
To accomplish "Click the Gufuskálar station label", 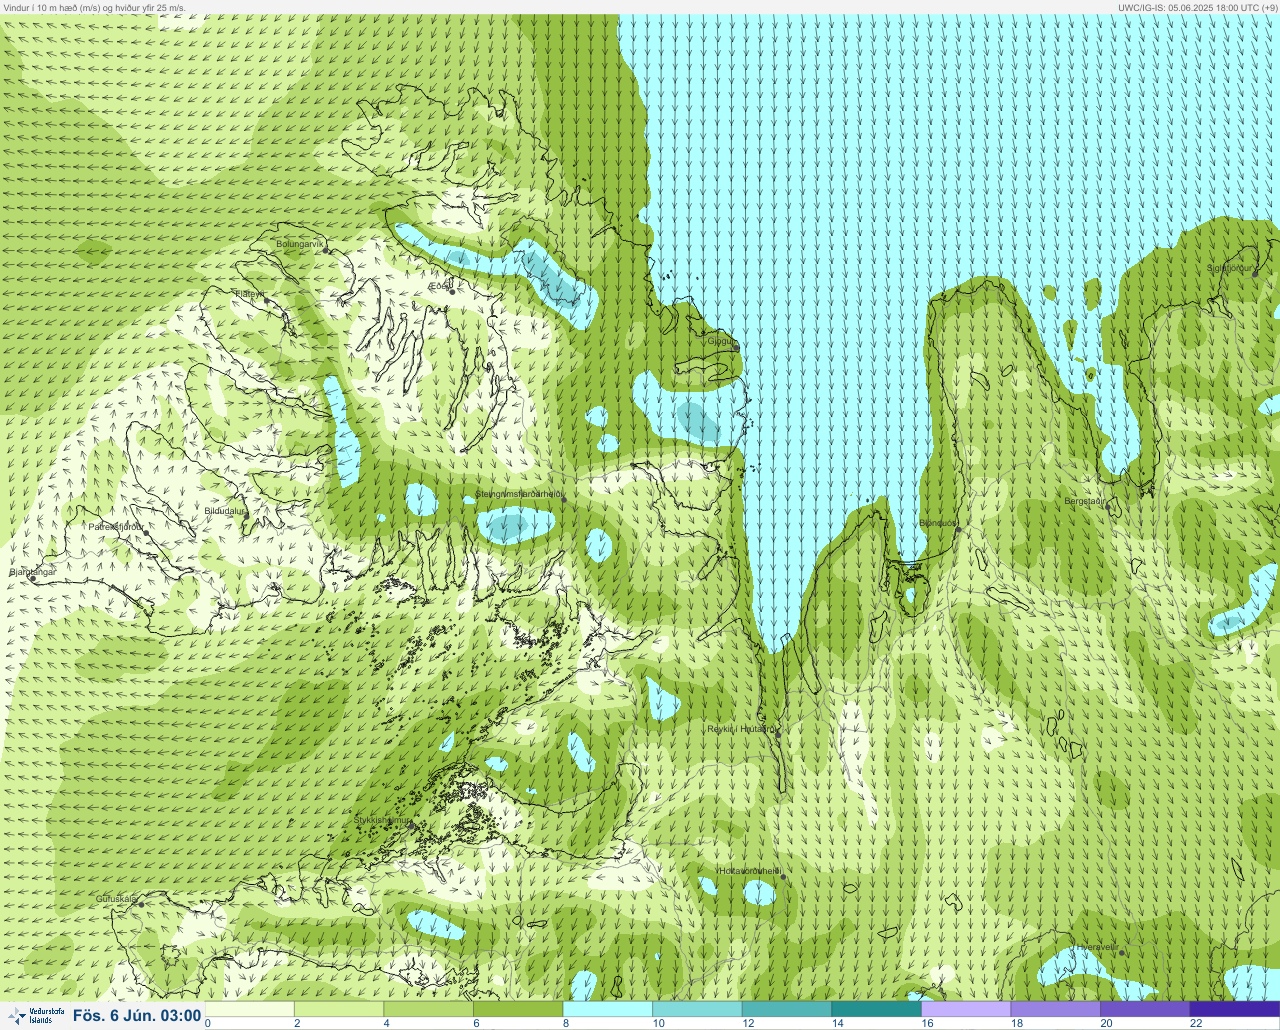I will pyautogui.click(x=116, y=899).
